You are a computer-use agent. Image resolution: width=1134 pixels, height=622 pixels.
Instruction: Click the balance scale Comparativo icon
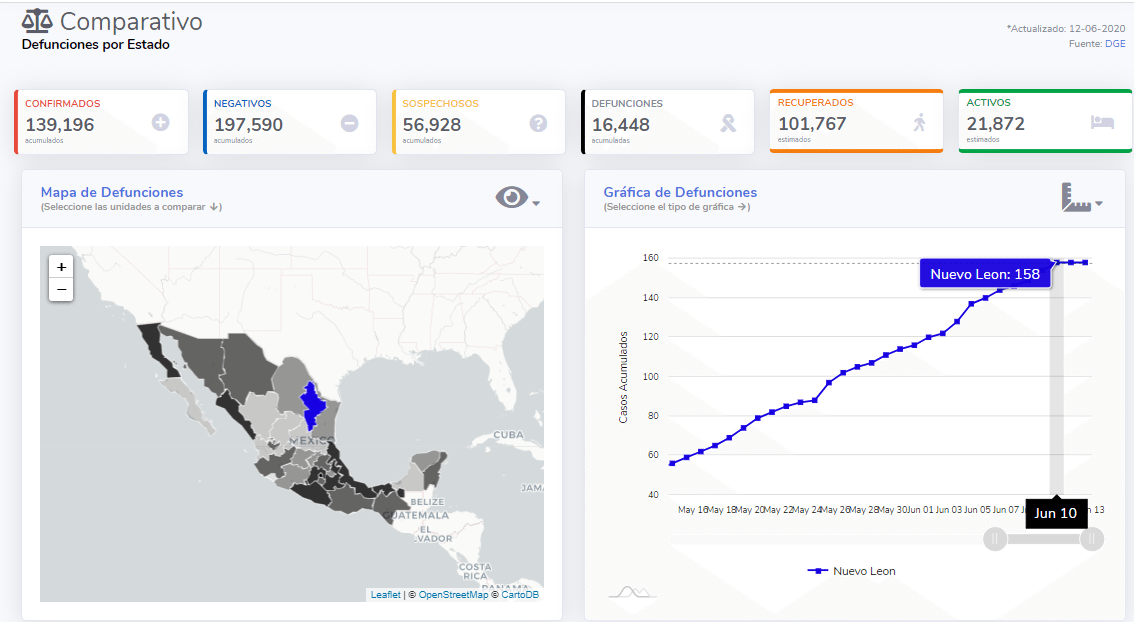(37, 21)
